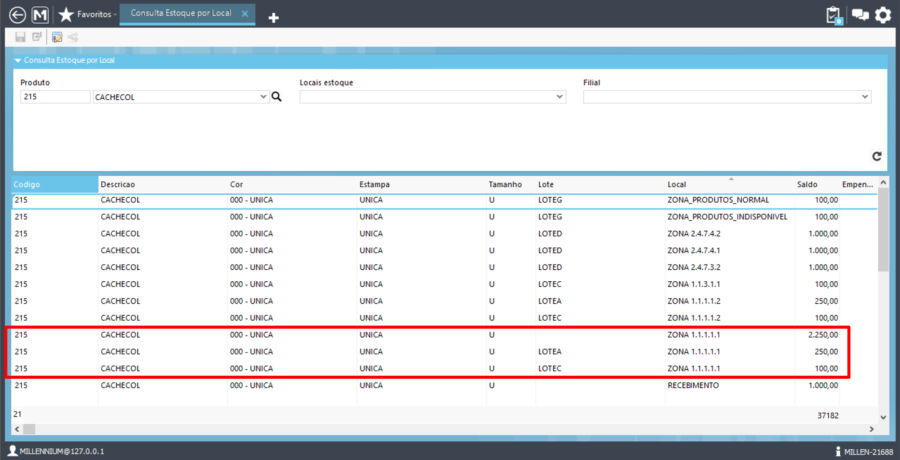
Task: Open the chat messages icon
Action: click(x=859, y=15)
